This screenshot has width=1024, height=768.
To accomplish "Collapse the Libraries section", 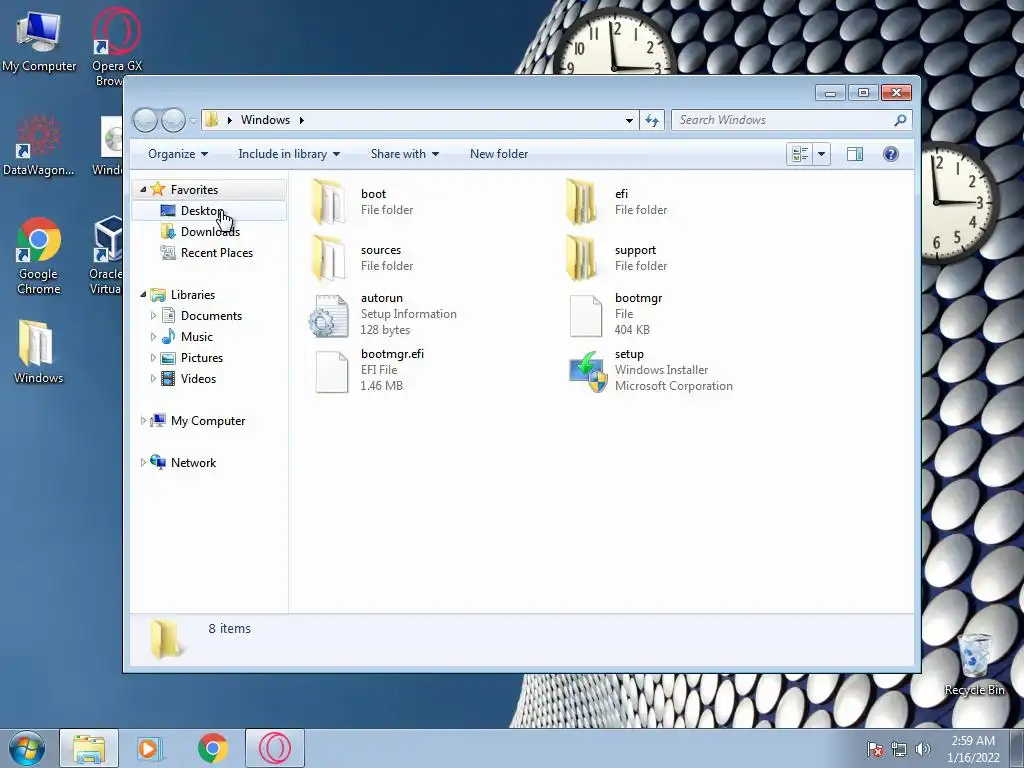I will tap(143, 295).
